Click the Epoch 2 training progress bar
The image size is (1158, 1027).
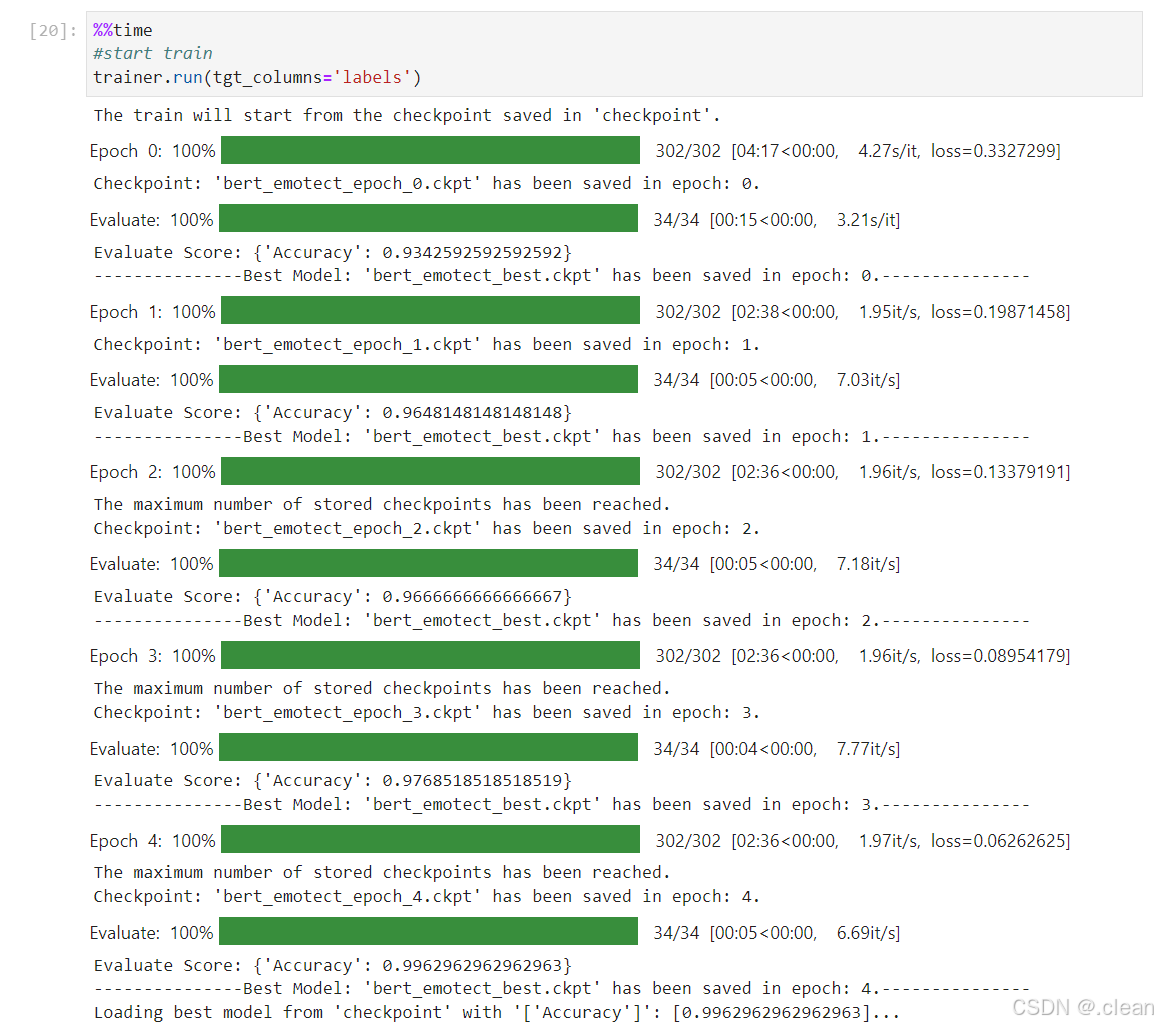pyautogui.click(x=431, y=471)
